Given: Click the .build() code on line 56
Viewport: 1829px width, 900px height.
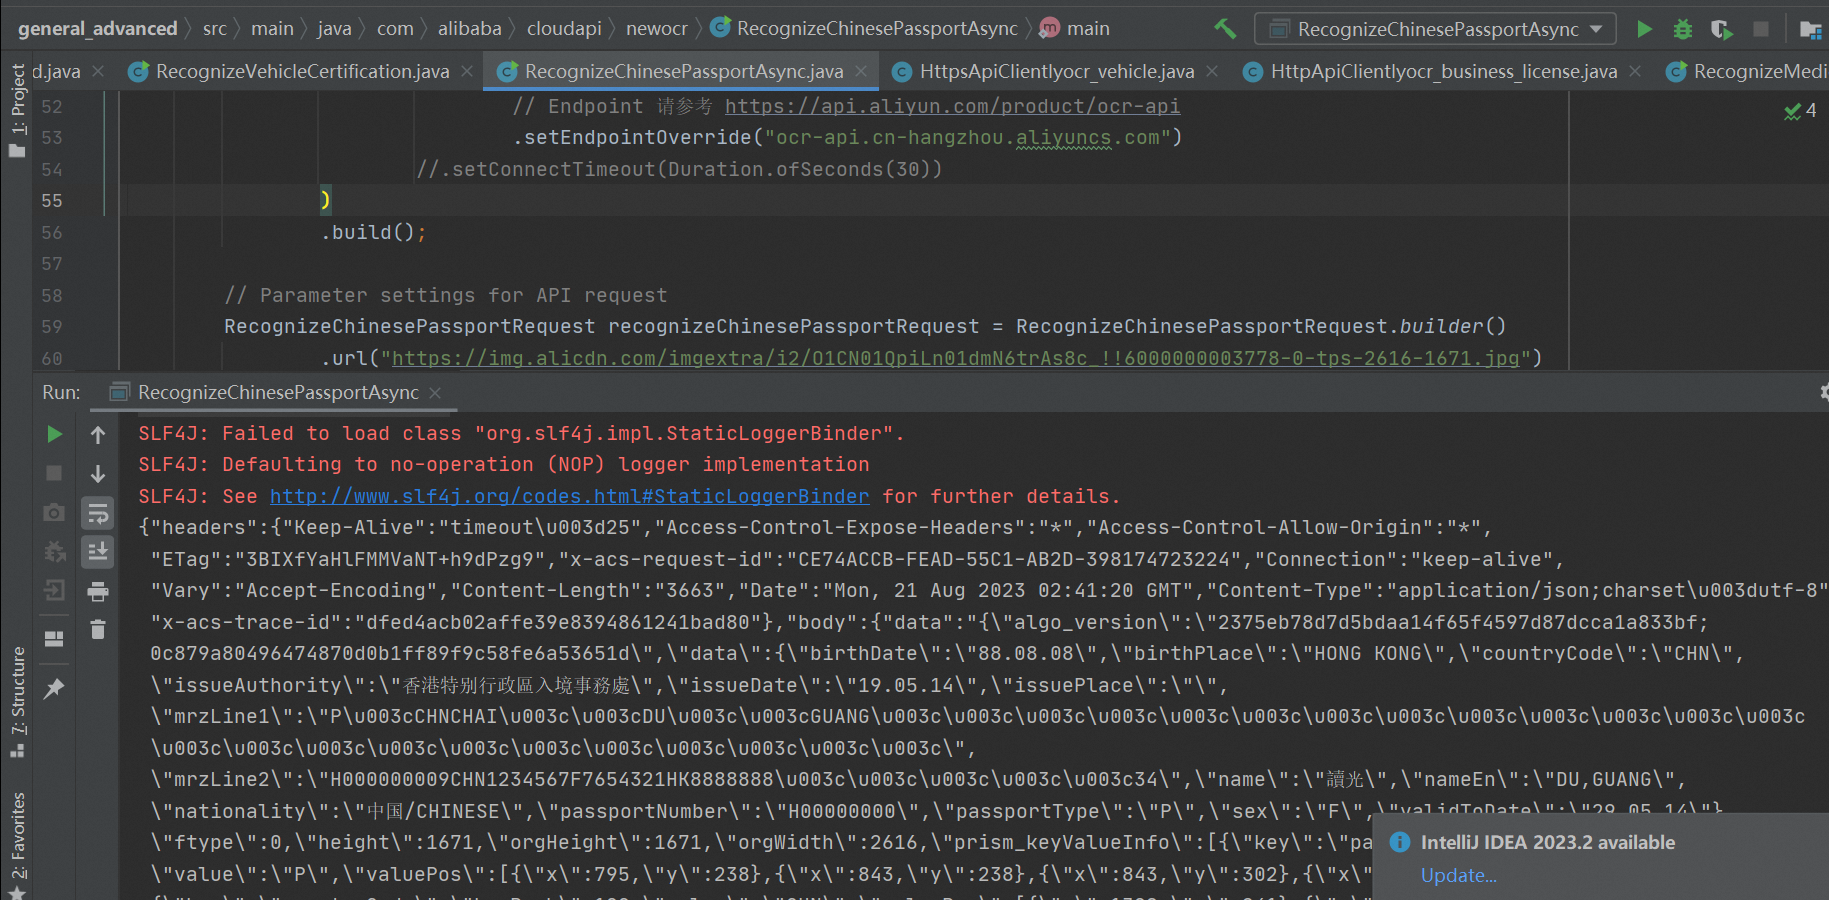Looking at the screenshot, I should [x=373, y=232].
